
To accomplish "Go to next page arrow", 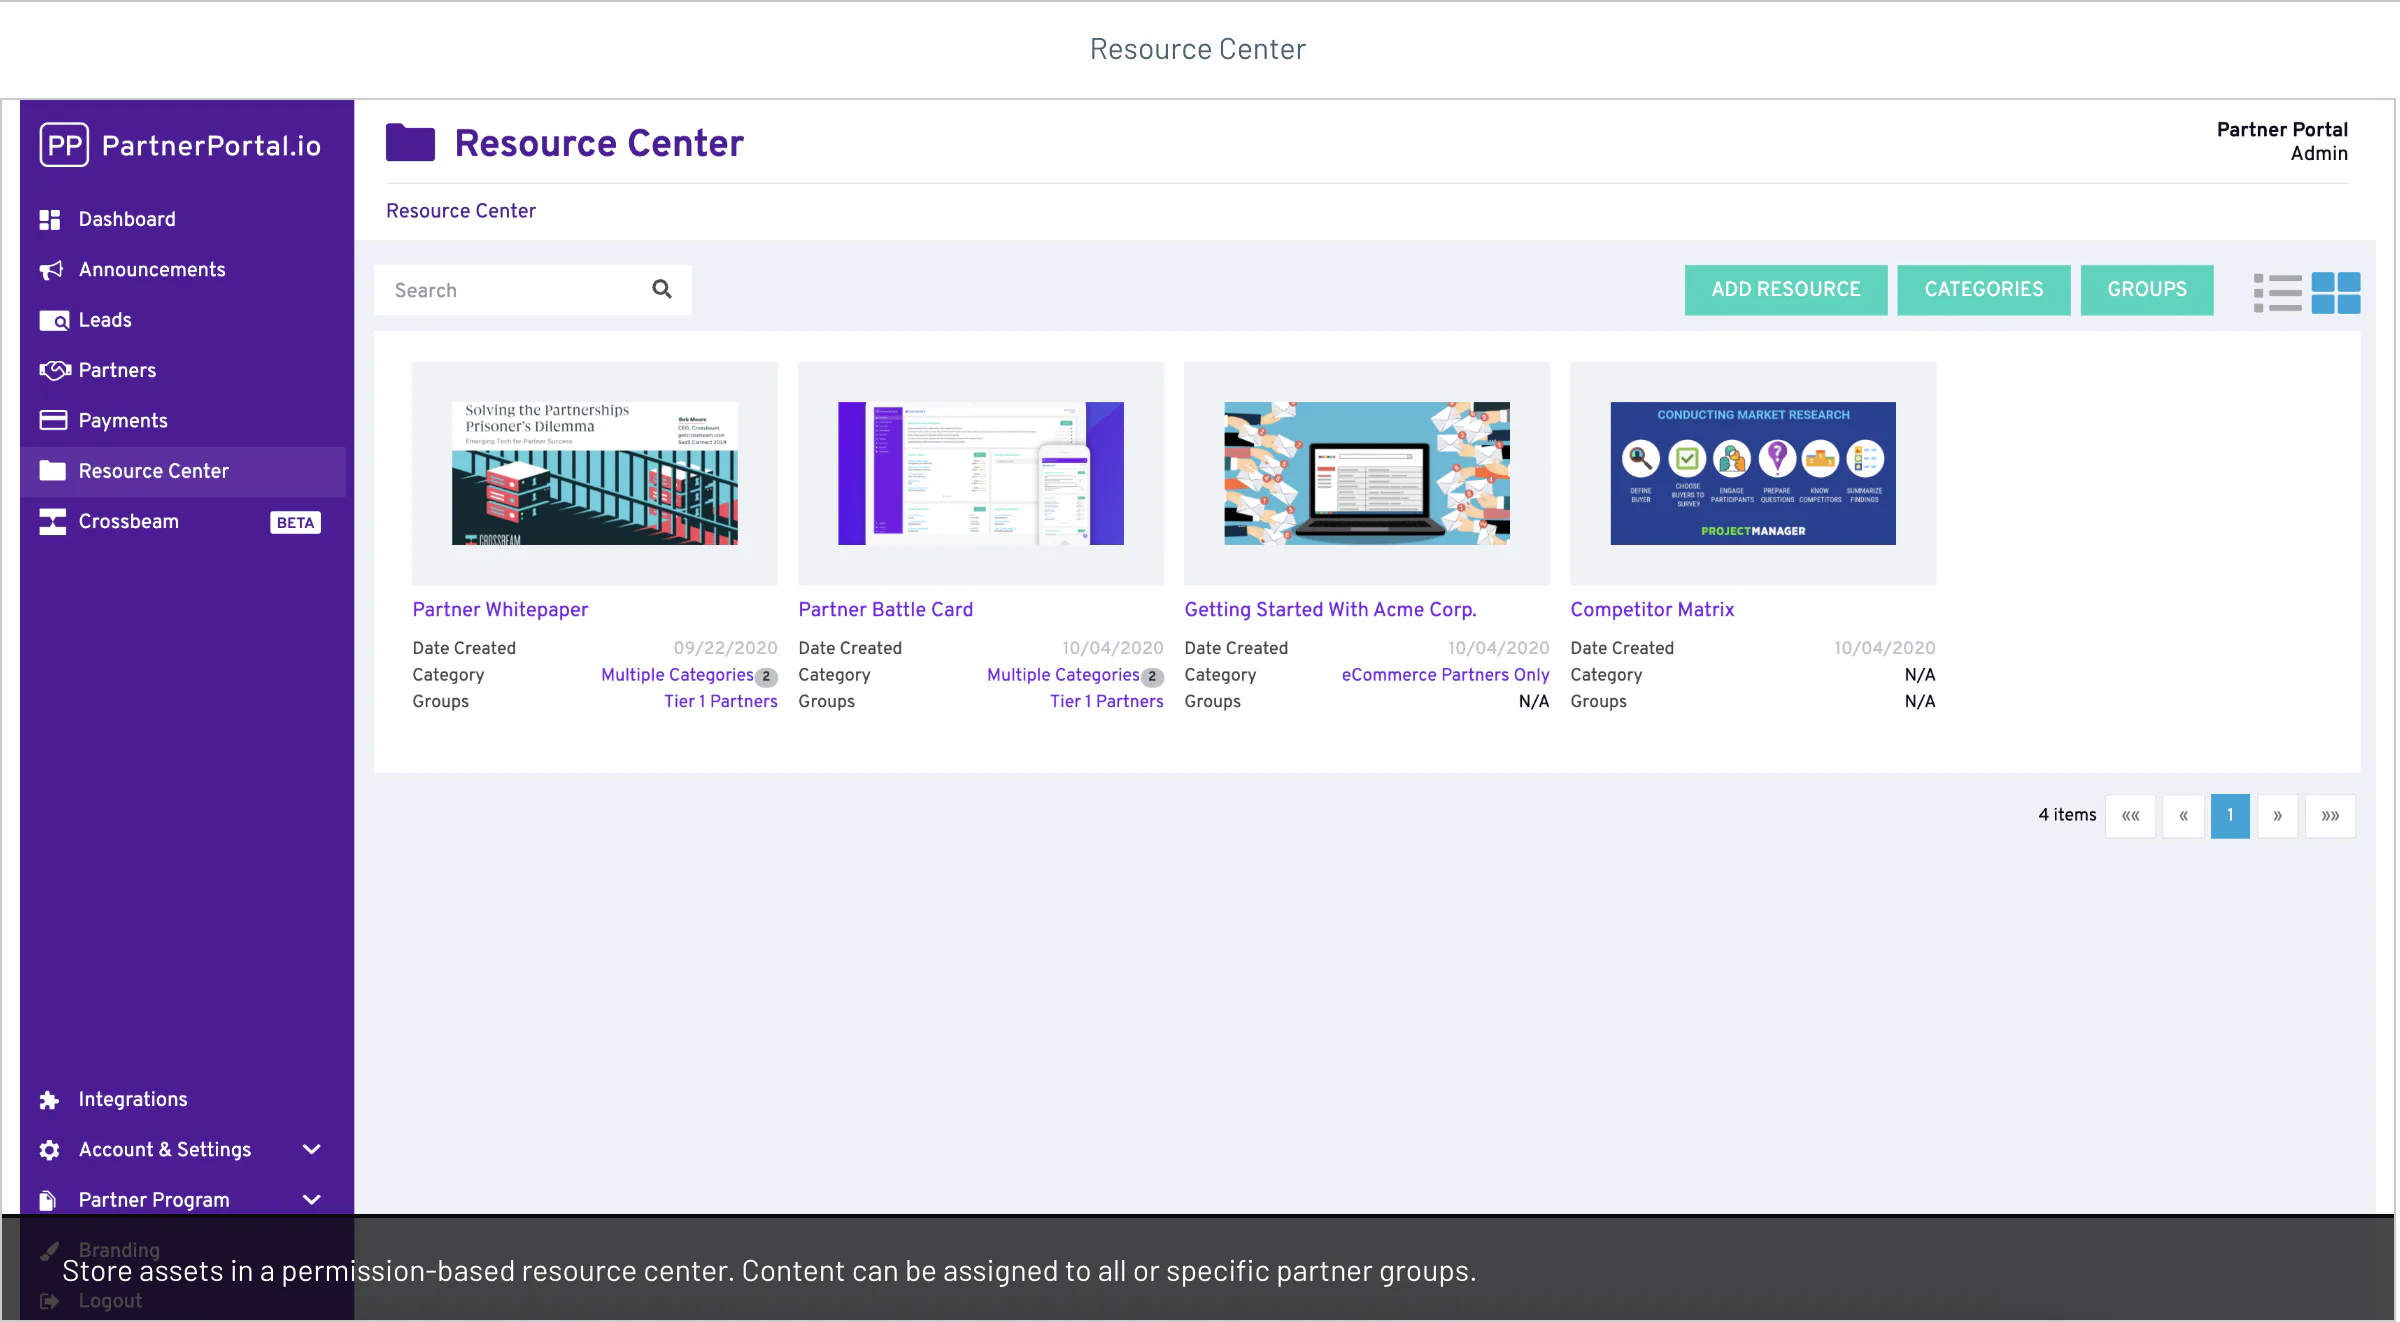I will pos(2278,816).
